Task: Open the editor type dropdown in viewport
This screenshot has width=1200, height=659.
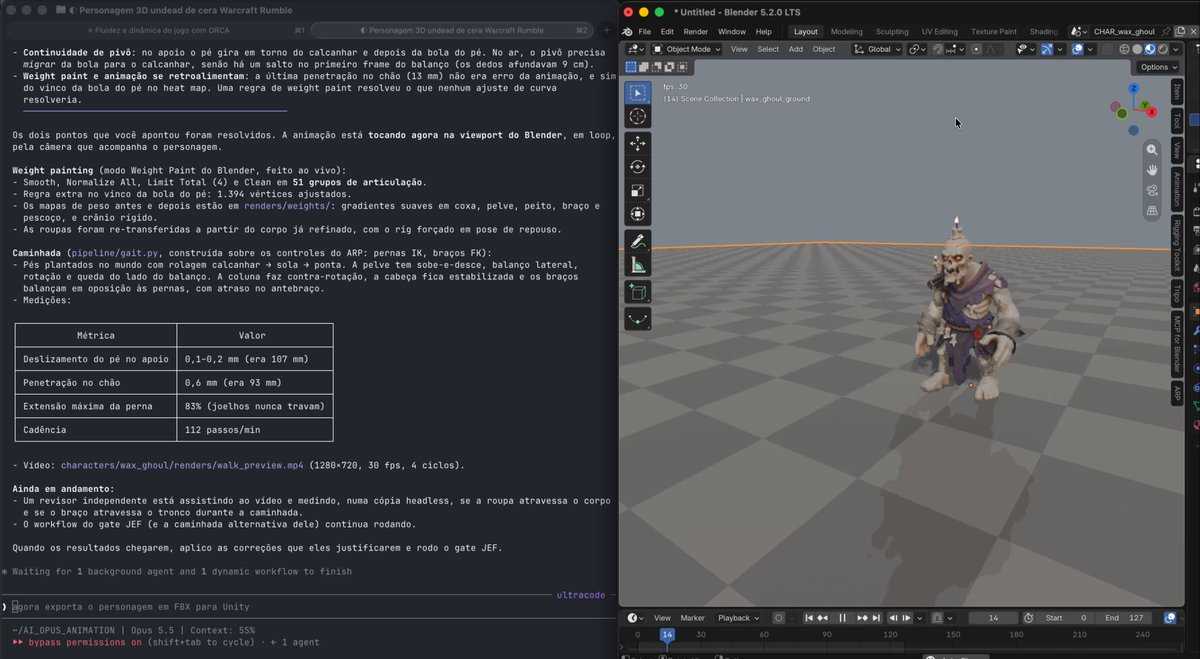Action: pyautogui.click(x=634, y=49)
